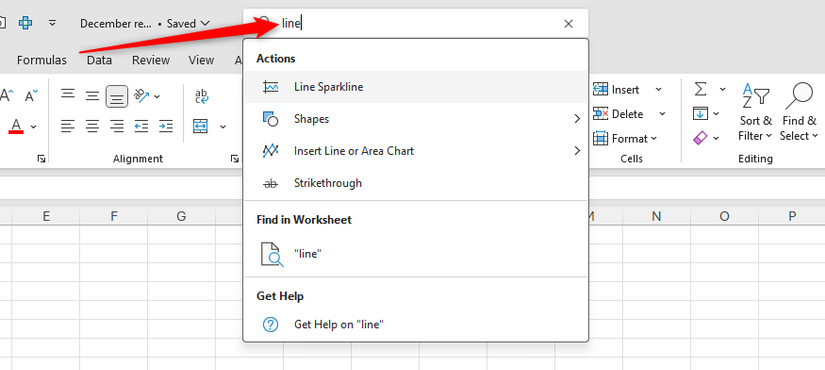Apply the red font color button
The height and width of the screenshot is (370, 825).
point(16,126)
